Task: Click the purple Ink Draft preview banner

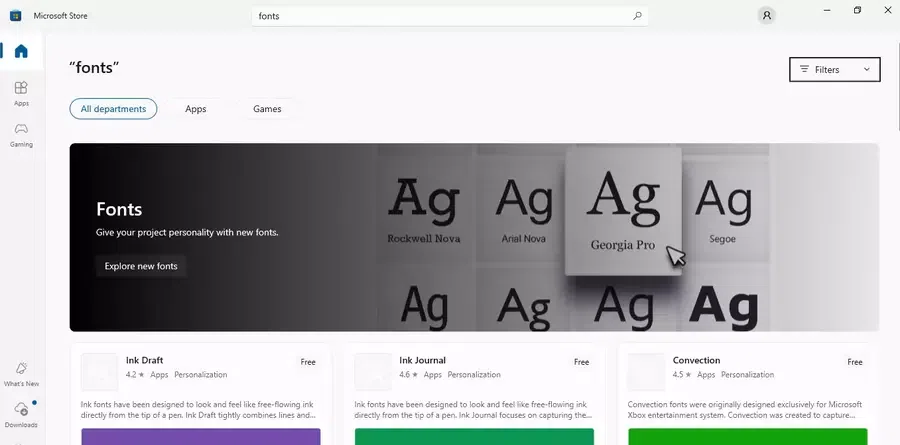Action: pyautogui.click(x=201, y=436)
